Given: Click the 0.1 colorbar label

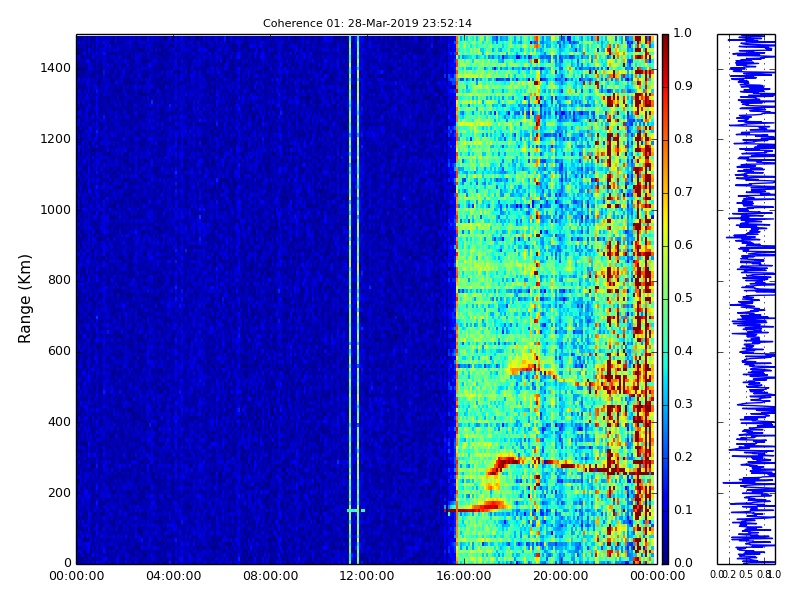Looking at the screenshot, I should point(683,510).
